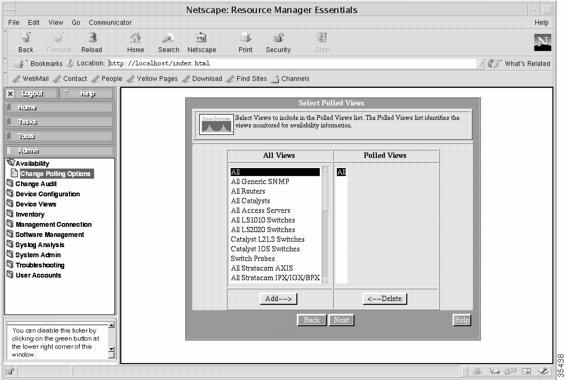Open the File menu
The width and height of the screenshot is (566, 380).
point(14,22)
